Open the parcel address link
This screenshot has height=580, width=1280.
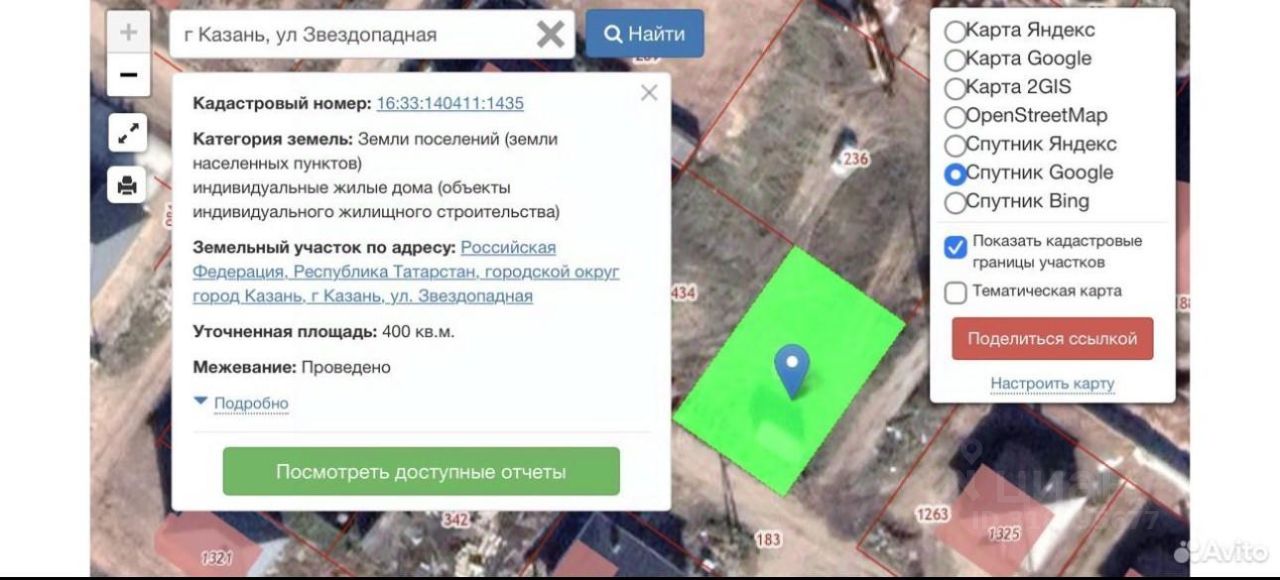tap(406, 272)
